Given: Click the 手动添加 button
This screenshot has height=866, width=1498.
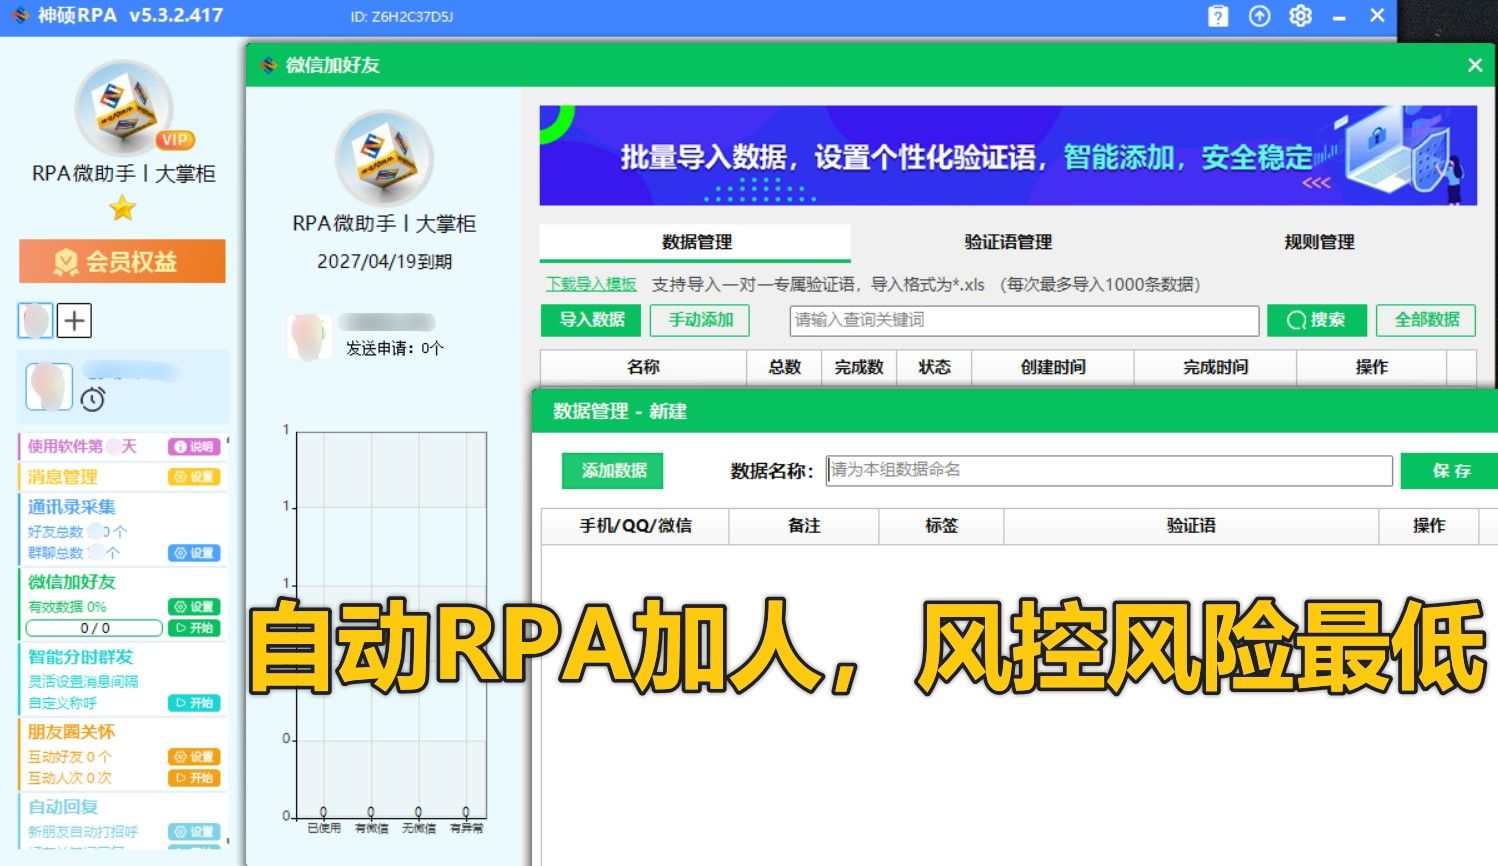Looking at the screenshot, I should coord(699,320).
